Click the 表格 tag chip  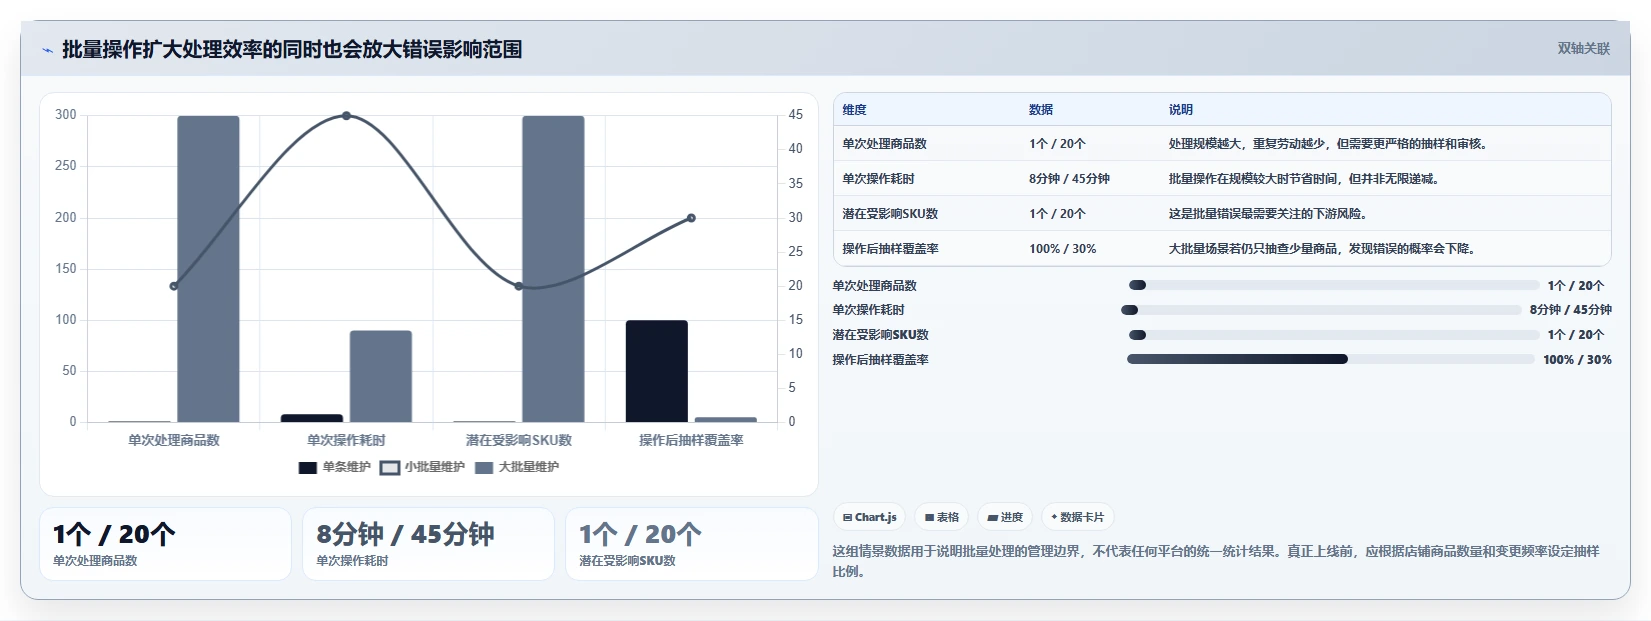point(941,517)
